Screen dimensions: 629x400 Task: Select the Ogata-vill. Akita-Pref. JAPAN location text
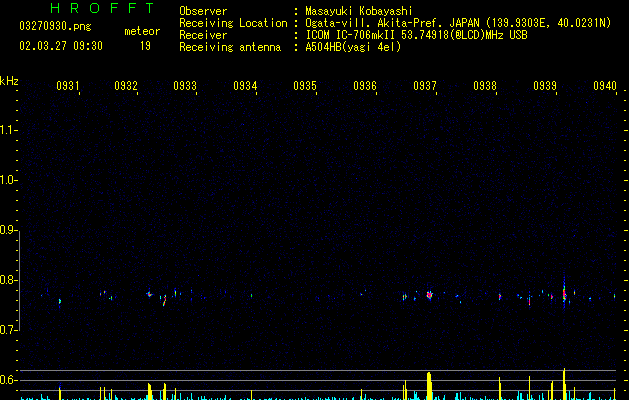click(458, 23)
